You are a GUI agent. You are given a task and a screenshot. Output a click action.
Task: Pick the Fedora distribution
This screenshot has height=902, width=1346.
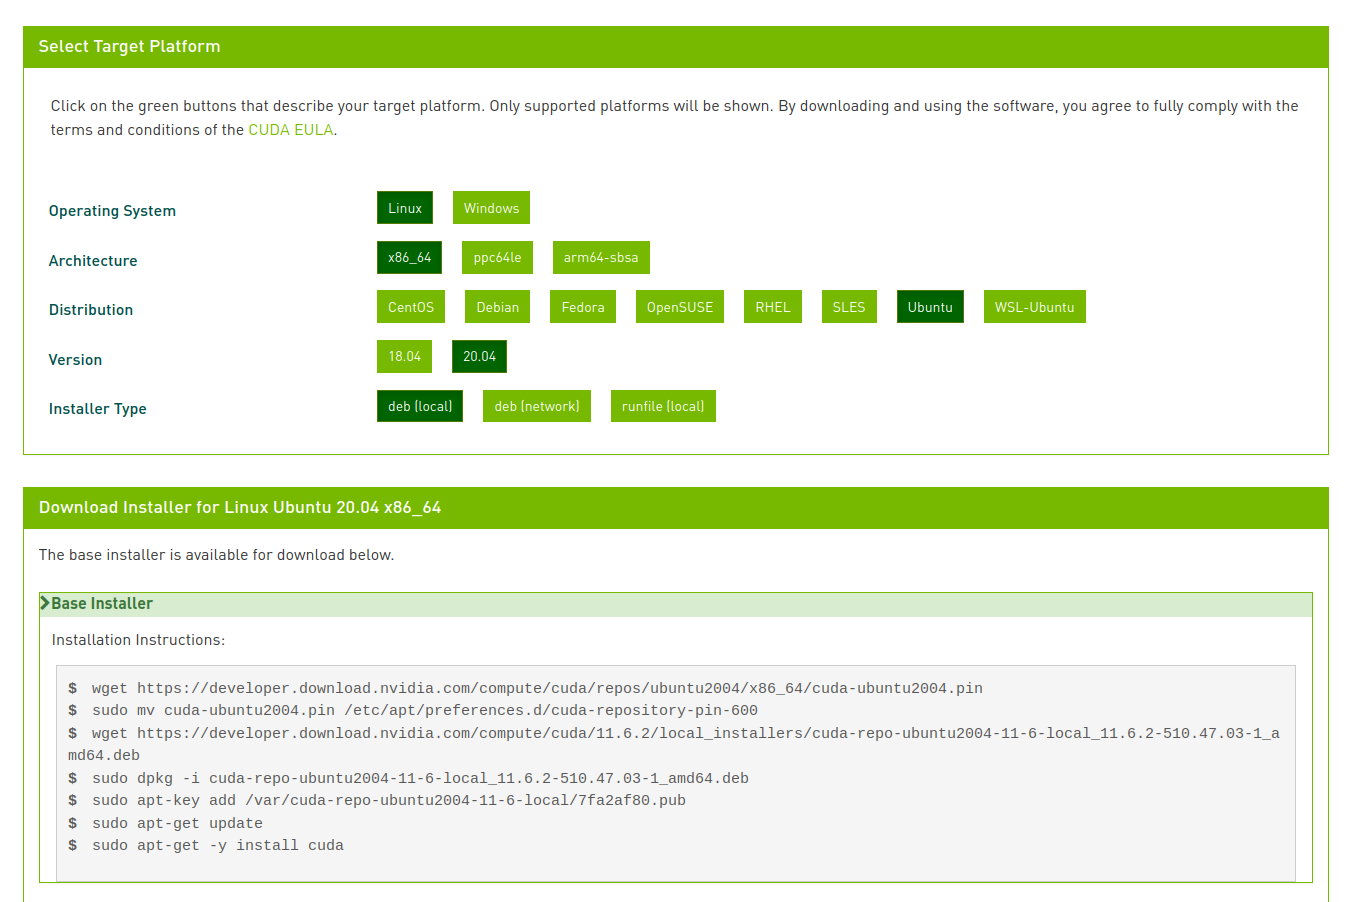tap(583, 307)
